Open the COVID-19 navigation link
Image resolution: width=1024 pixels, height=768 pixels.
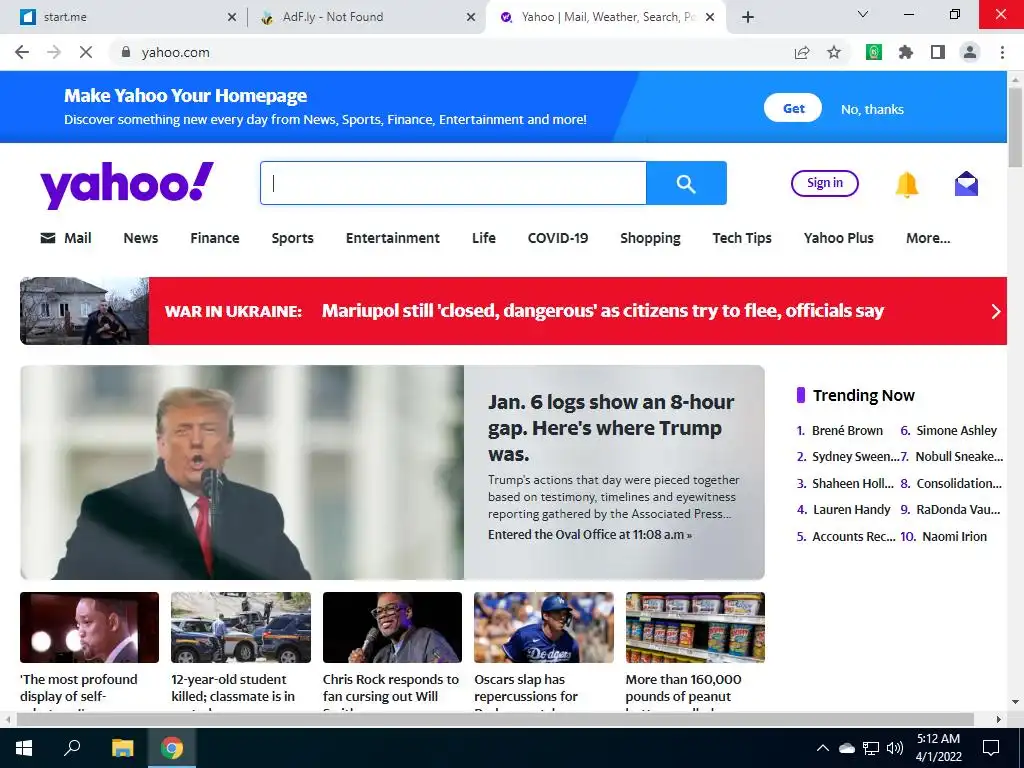[x=558, y=238]
